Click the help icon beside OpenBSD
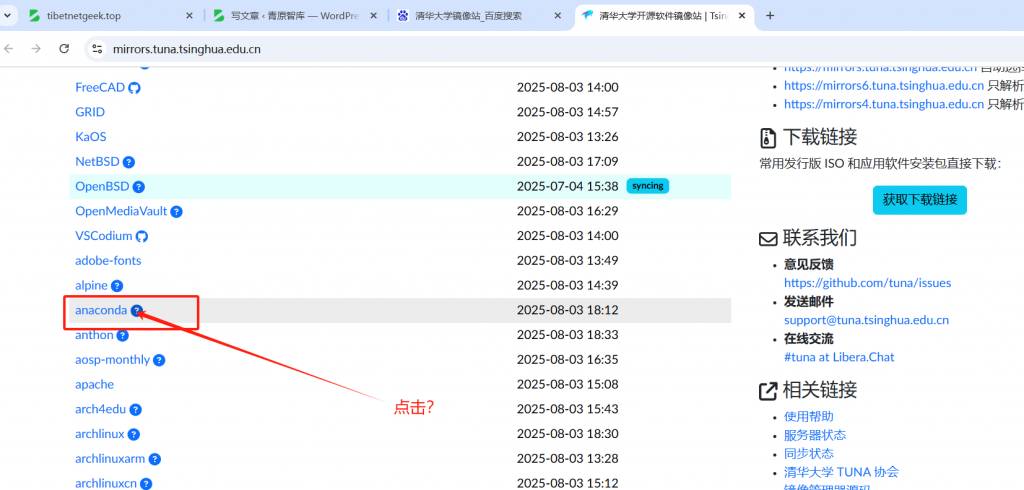This screenshot has width=1024, height=490. pos(138,187)
